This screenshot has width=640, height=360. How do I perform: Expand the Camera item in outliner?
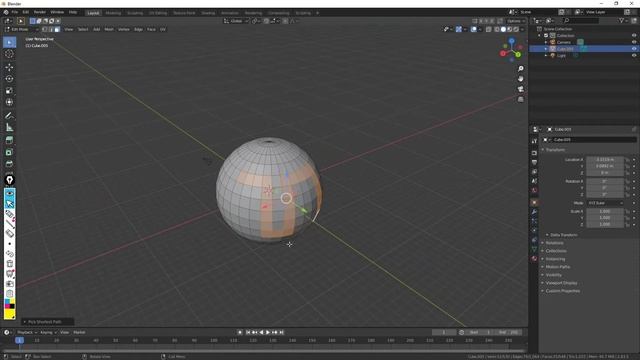546,42
